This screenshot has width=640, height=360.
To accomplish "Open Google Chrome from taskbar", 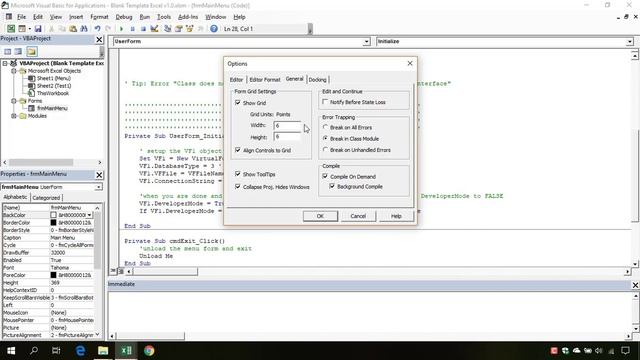I will [149, 351].
